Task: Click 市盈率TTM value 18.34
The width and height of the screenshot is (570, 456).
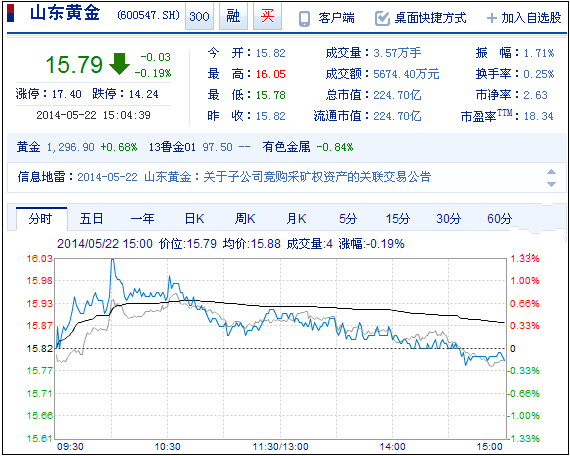Action: point(538,116)
